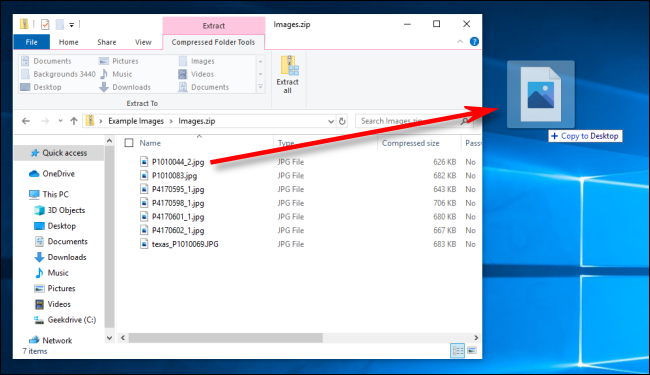Click the horizontal scrollbar right arrow

(476, 338)
